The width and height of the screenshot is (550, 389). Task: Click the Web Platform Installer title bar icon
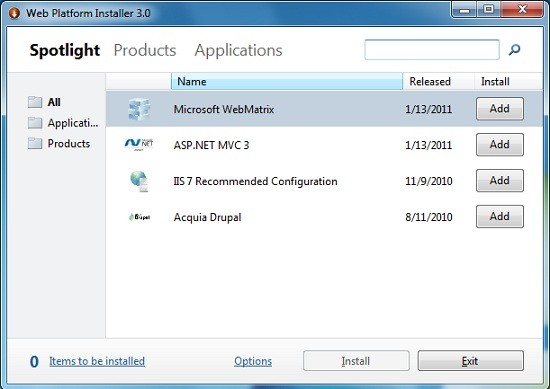[14, 13]
